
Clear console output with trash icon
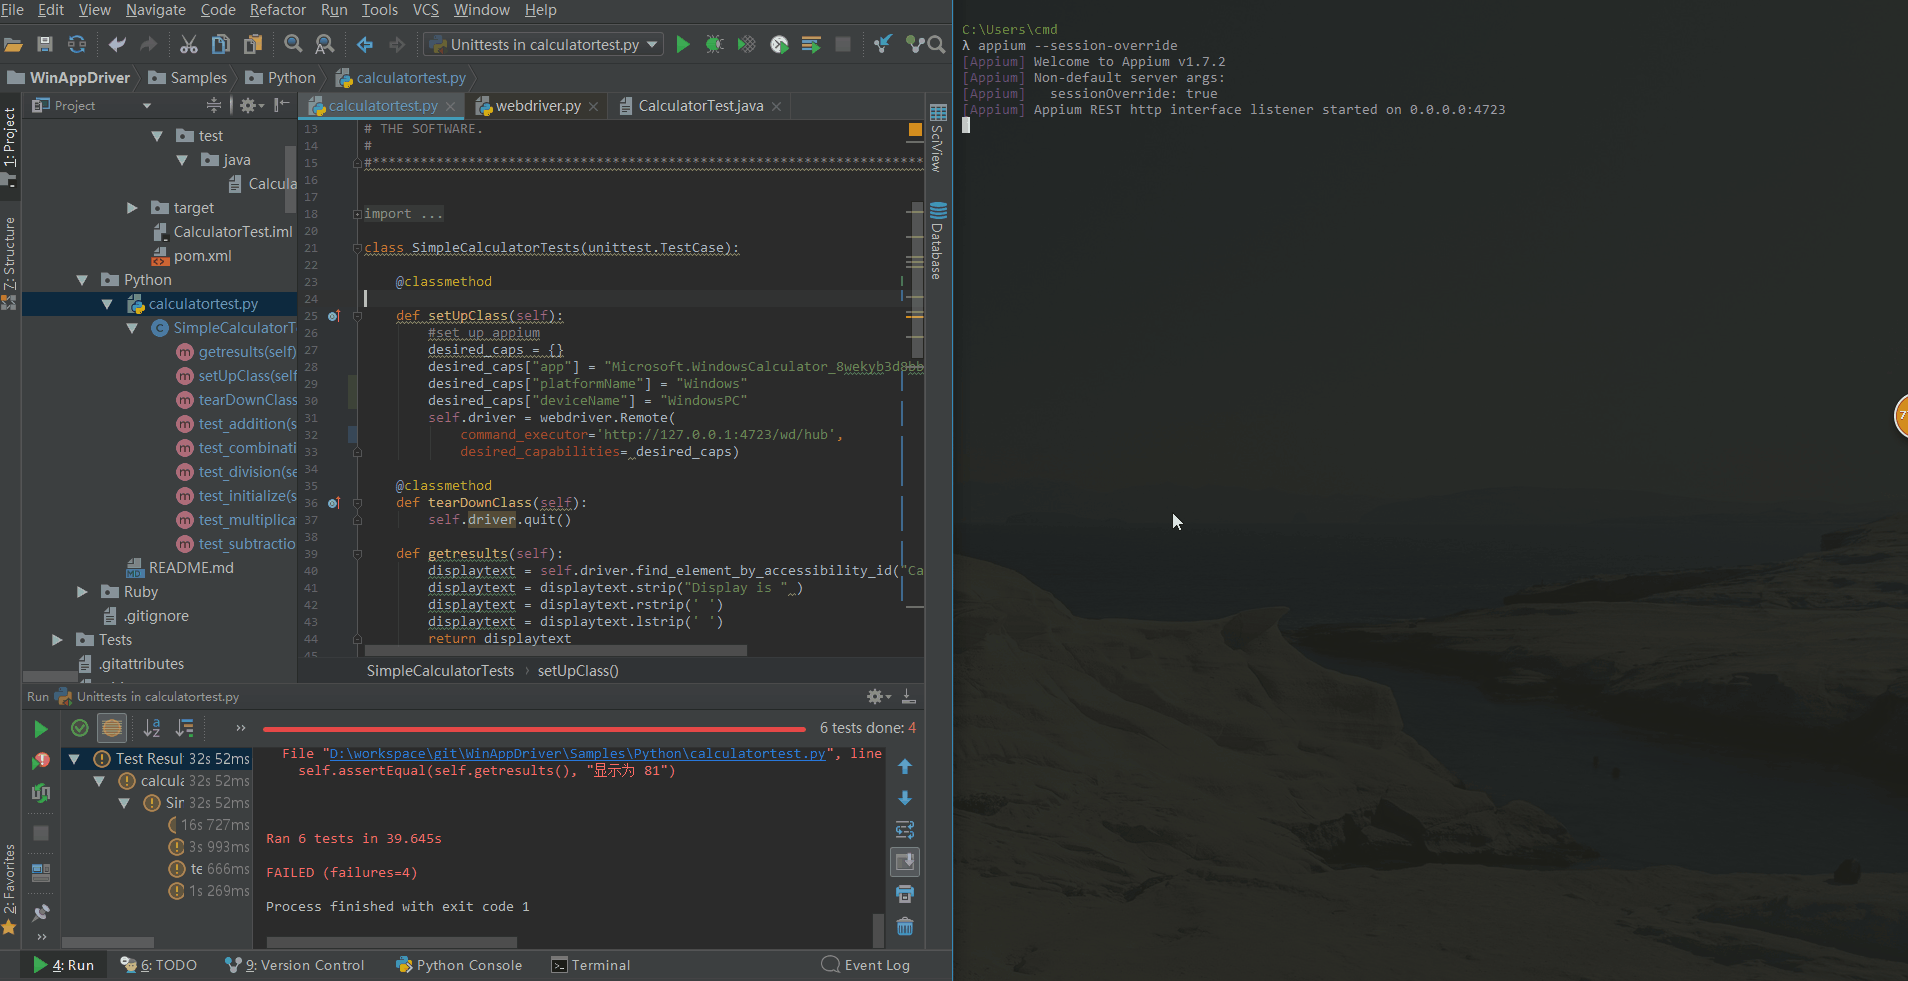click(x=905, y=927)
